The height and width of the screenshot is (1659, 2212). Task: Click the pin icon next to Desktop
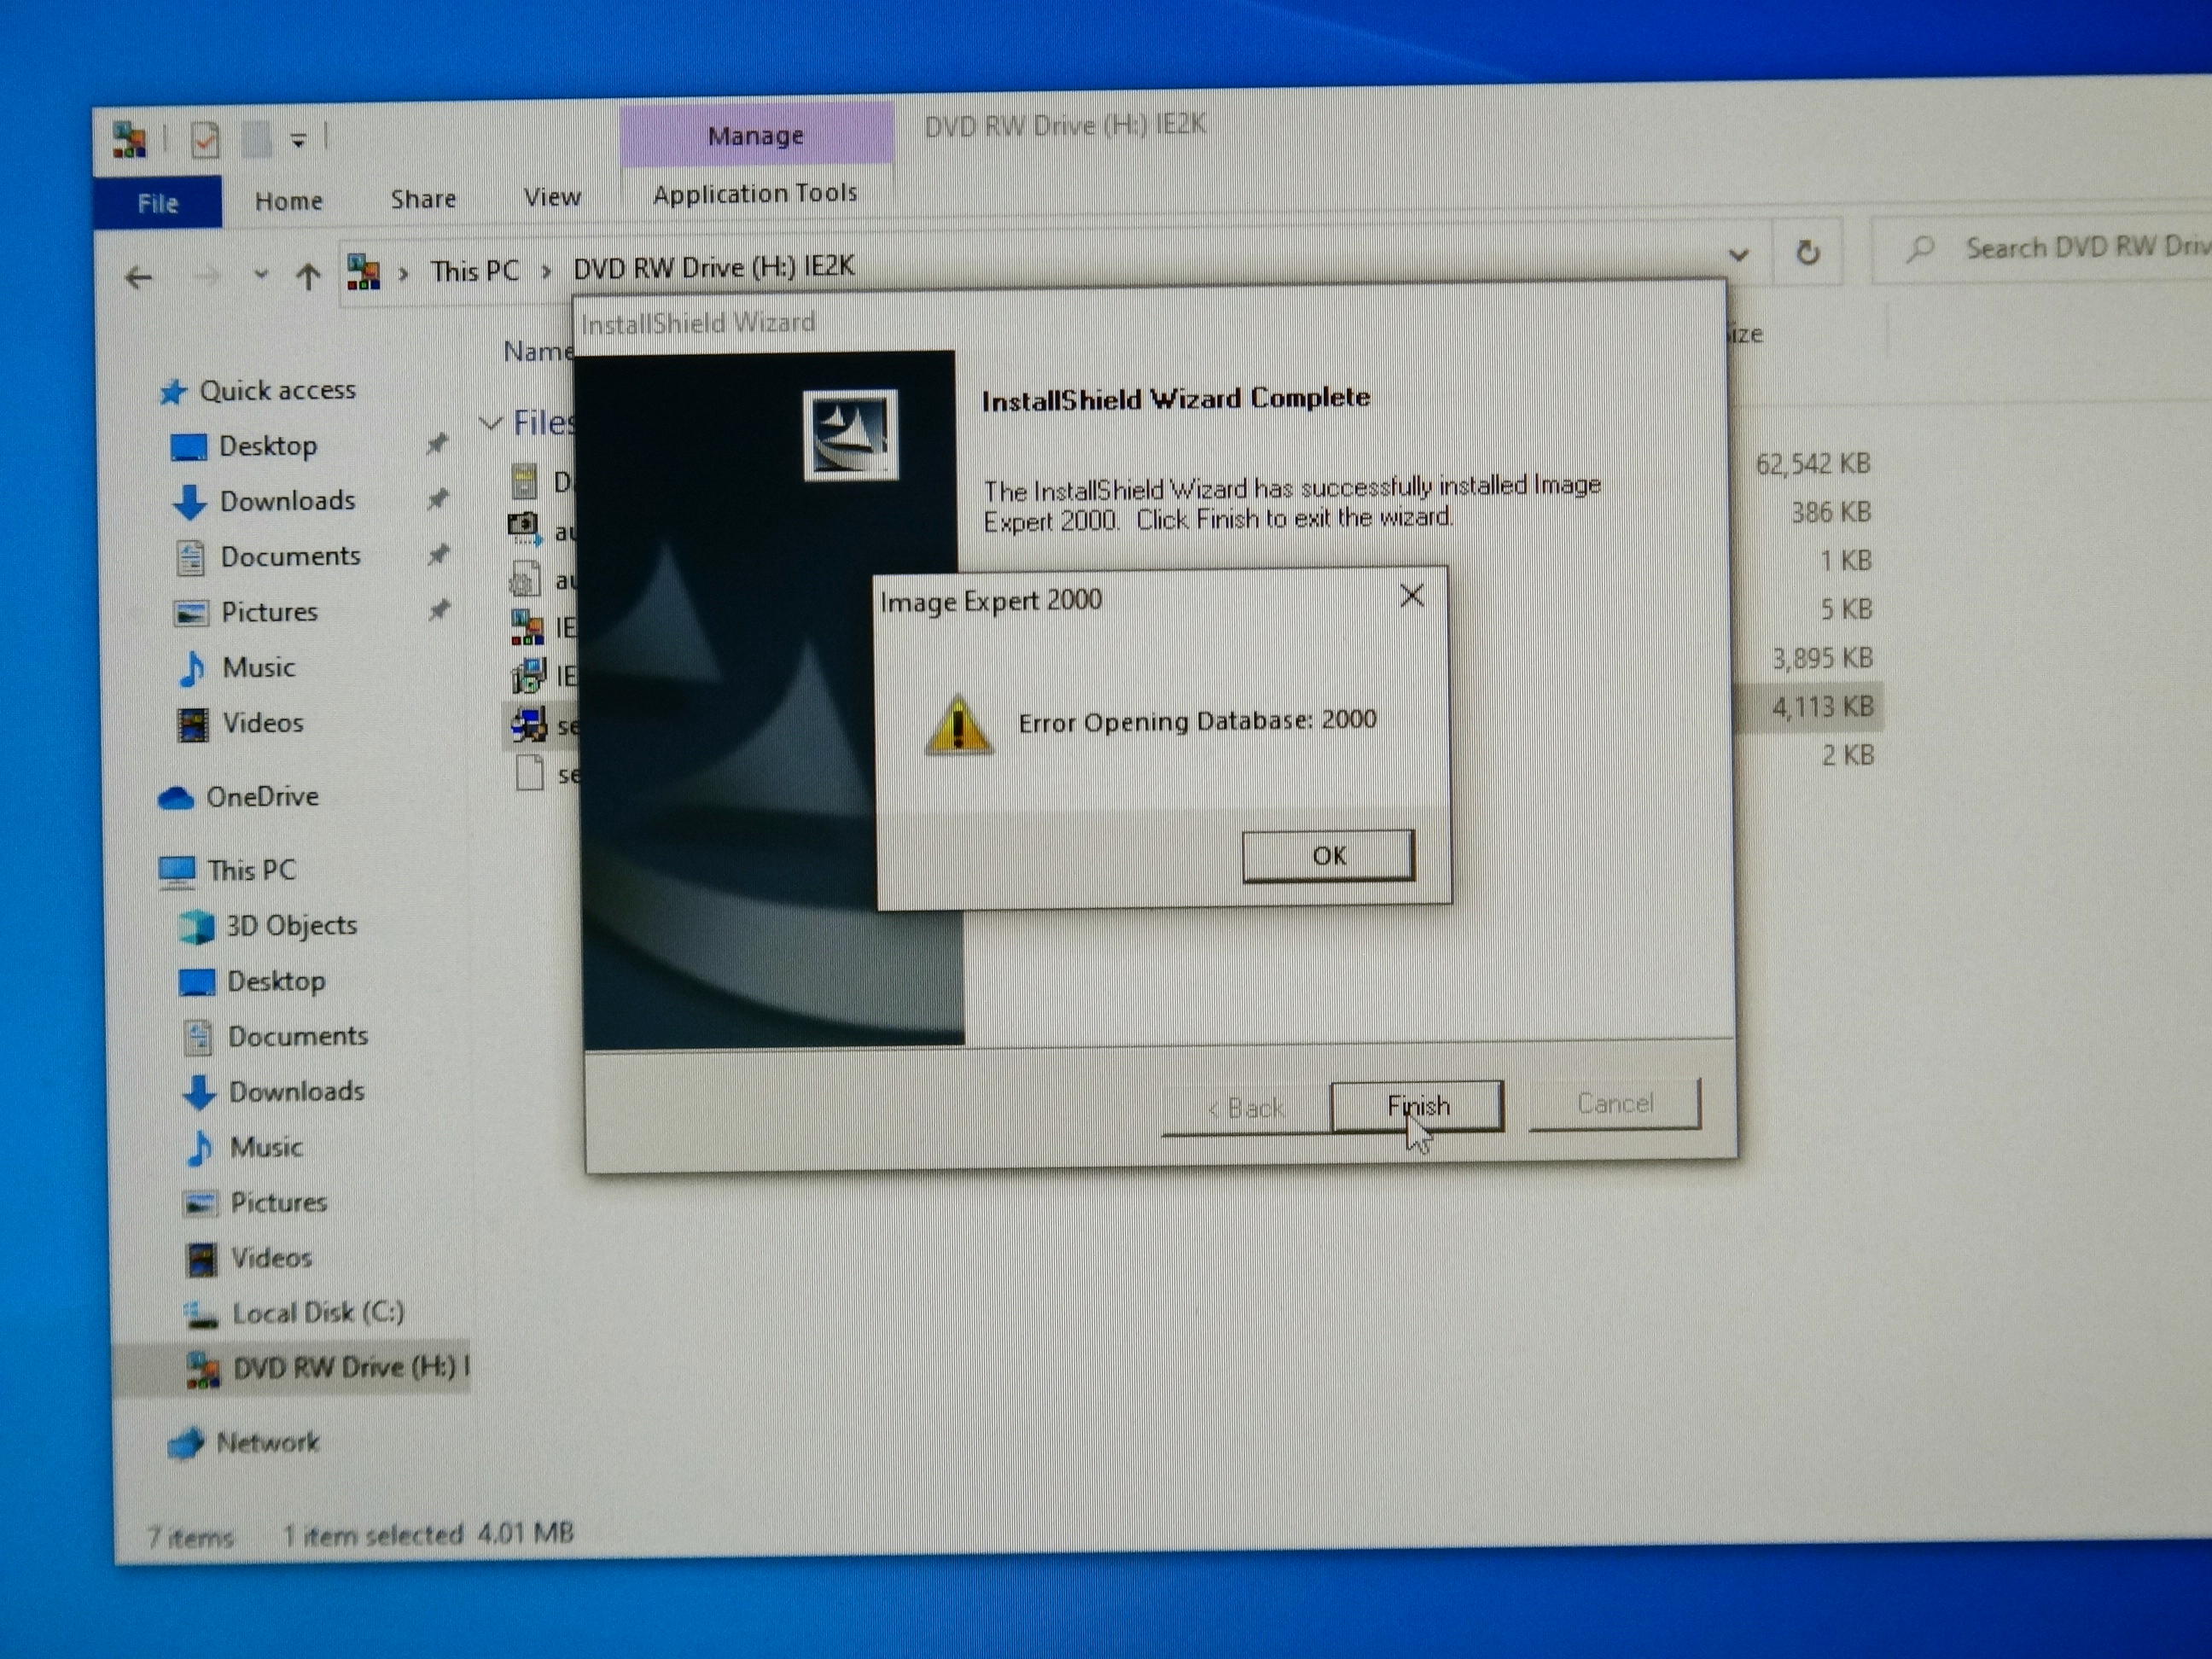pyautogui.click(x=437, y=444)
